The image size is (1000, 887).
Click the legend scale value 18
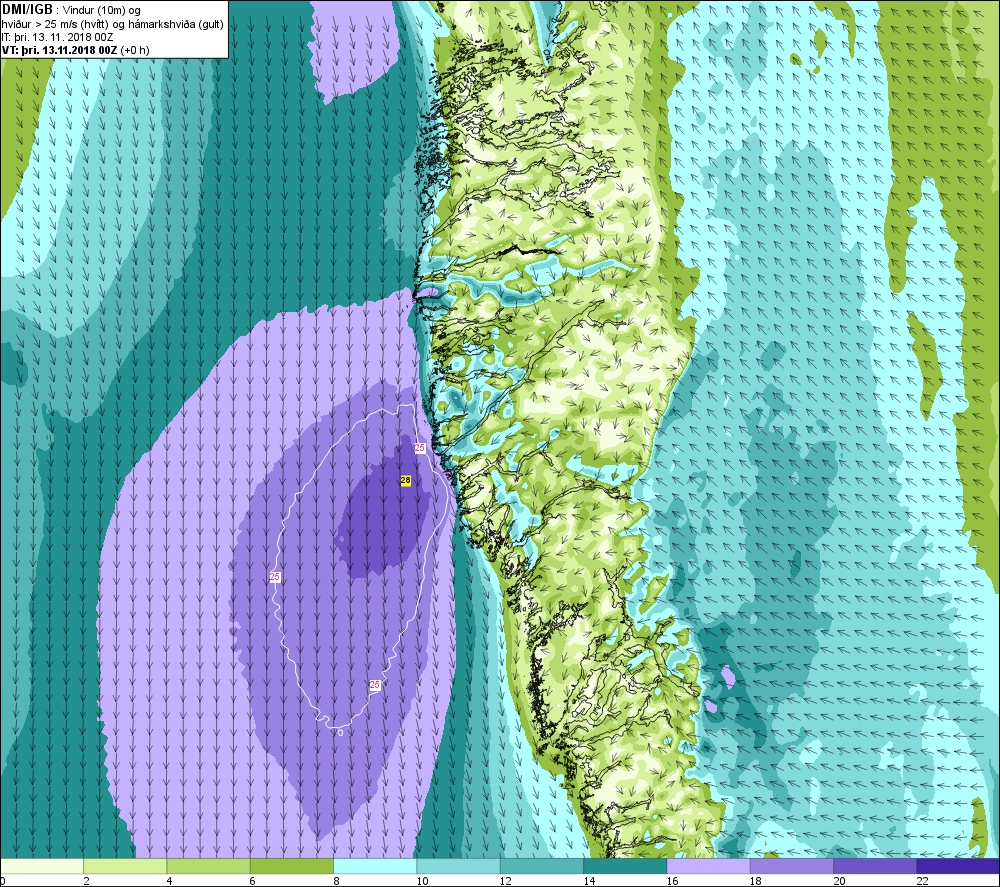pos(756,881)
